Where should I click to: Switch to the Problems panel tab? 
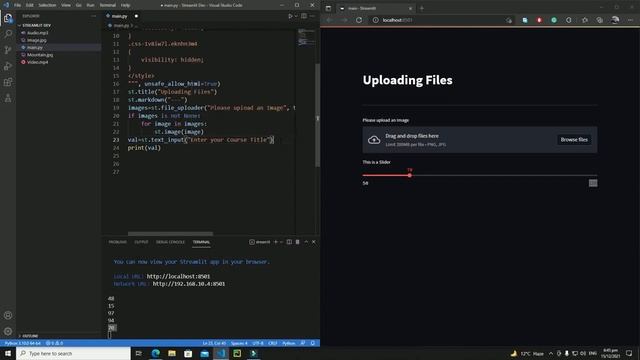118,242
